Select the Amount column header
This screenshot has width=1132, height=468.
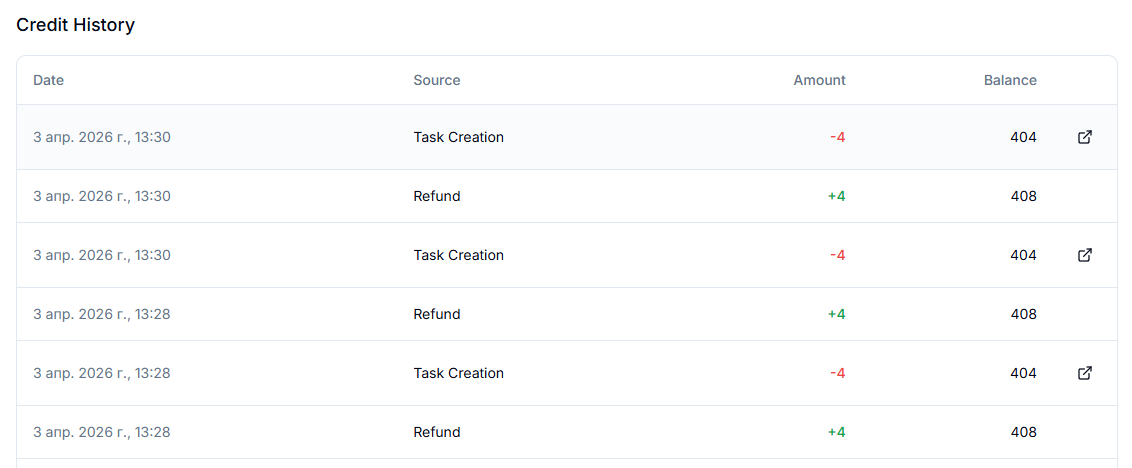tap(819, 80)
